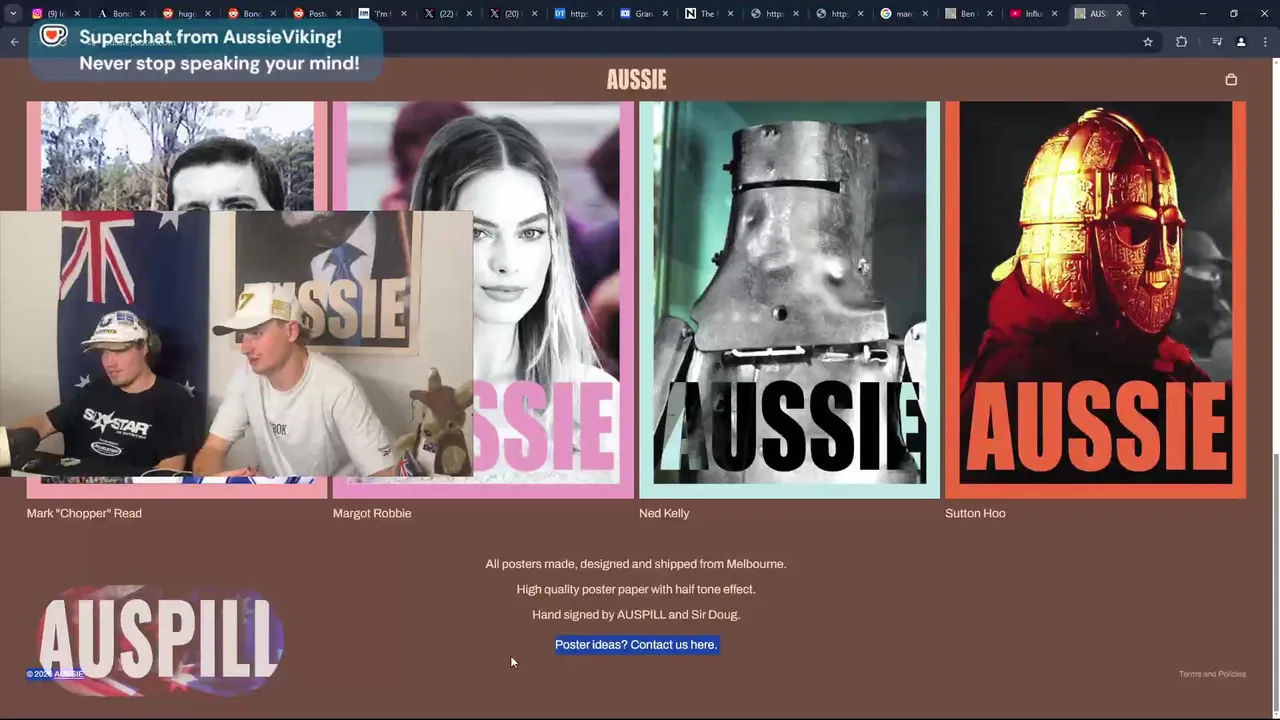
Task: Switch to the 'Post' Reddit tab
Action: tap(316, 14)
